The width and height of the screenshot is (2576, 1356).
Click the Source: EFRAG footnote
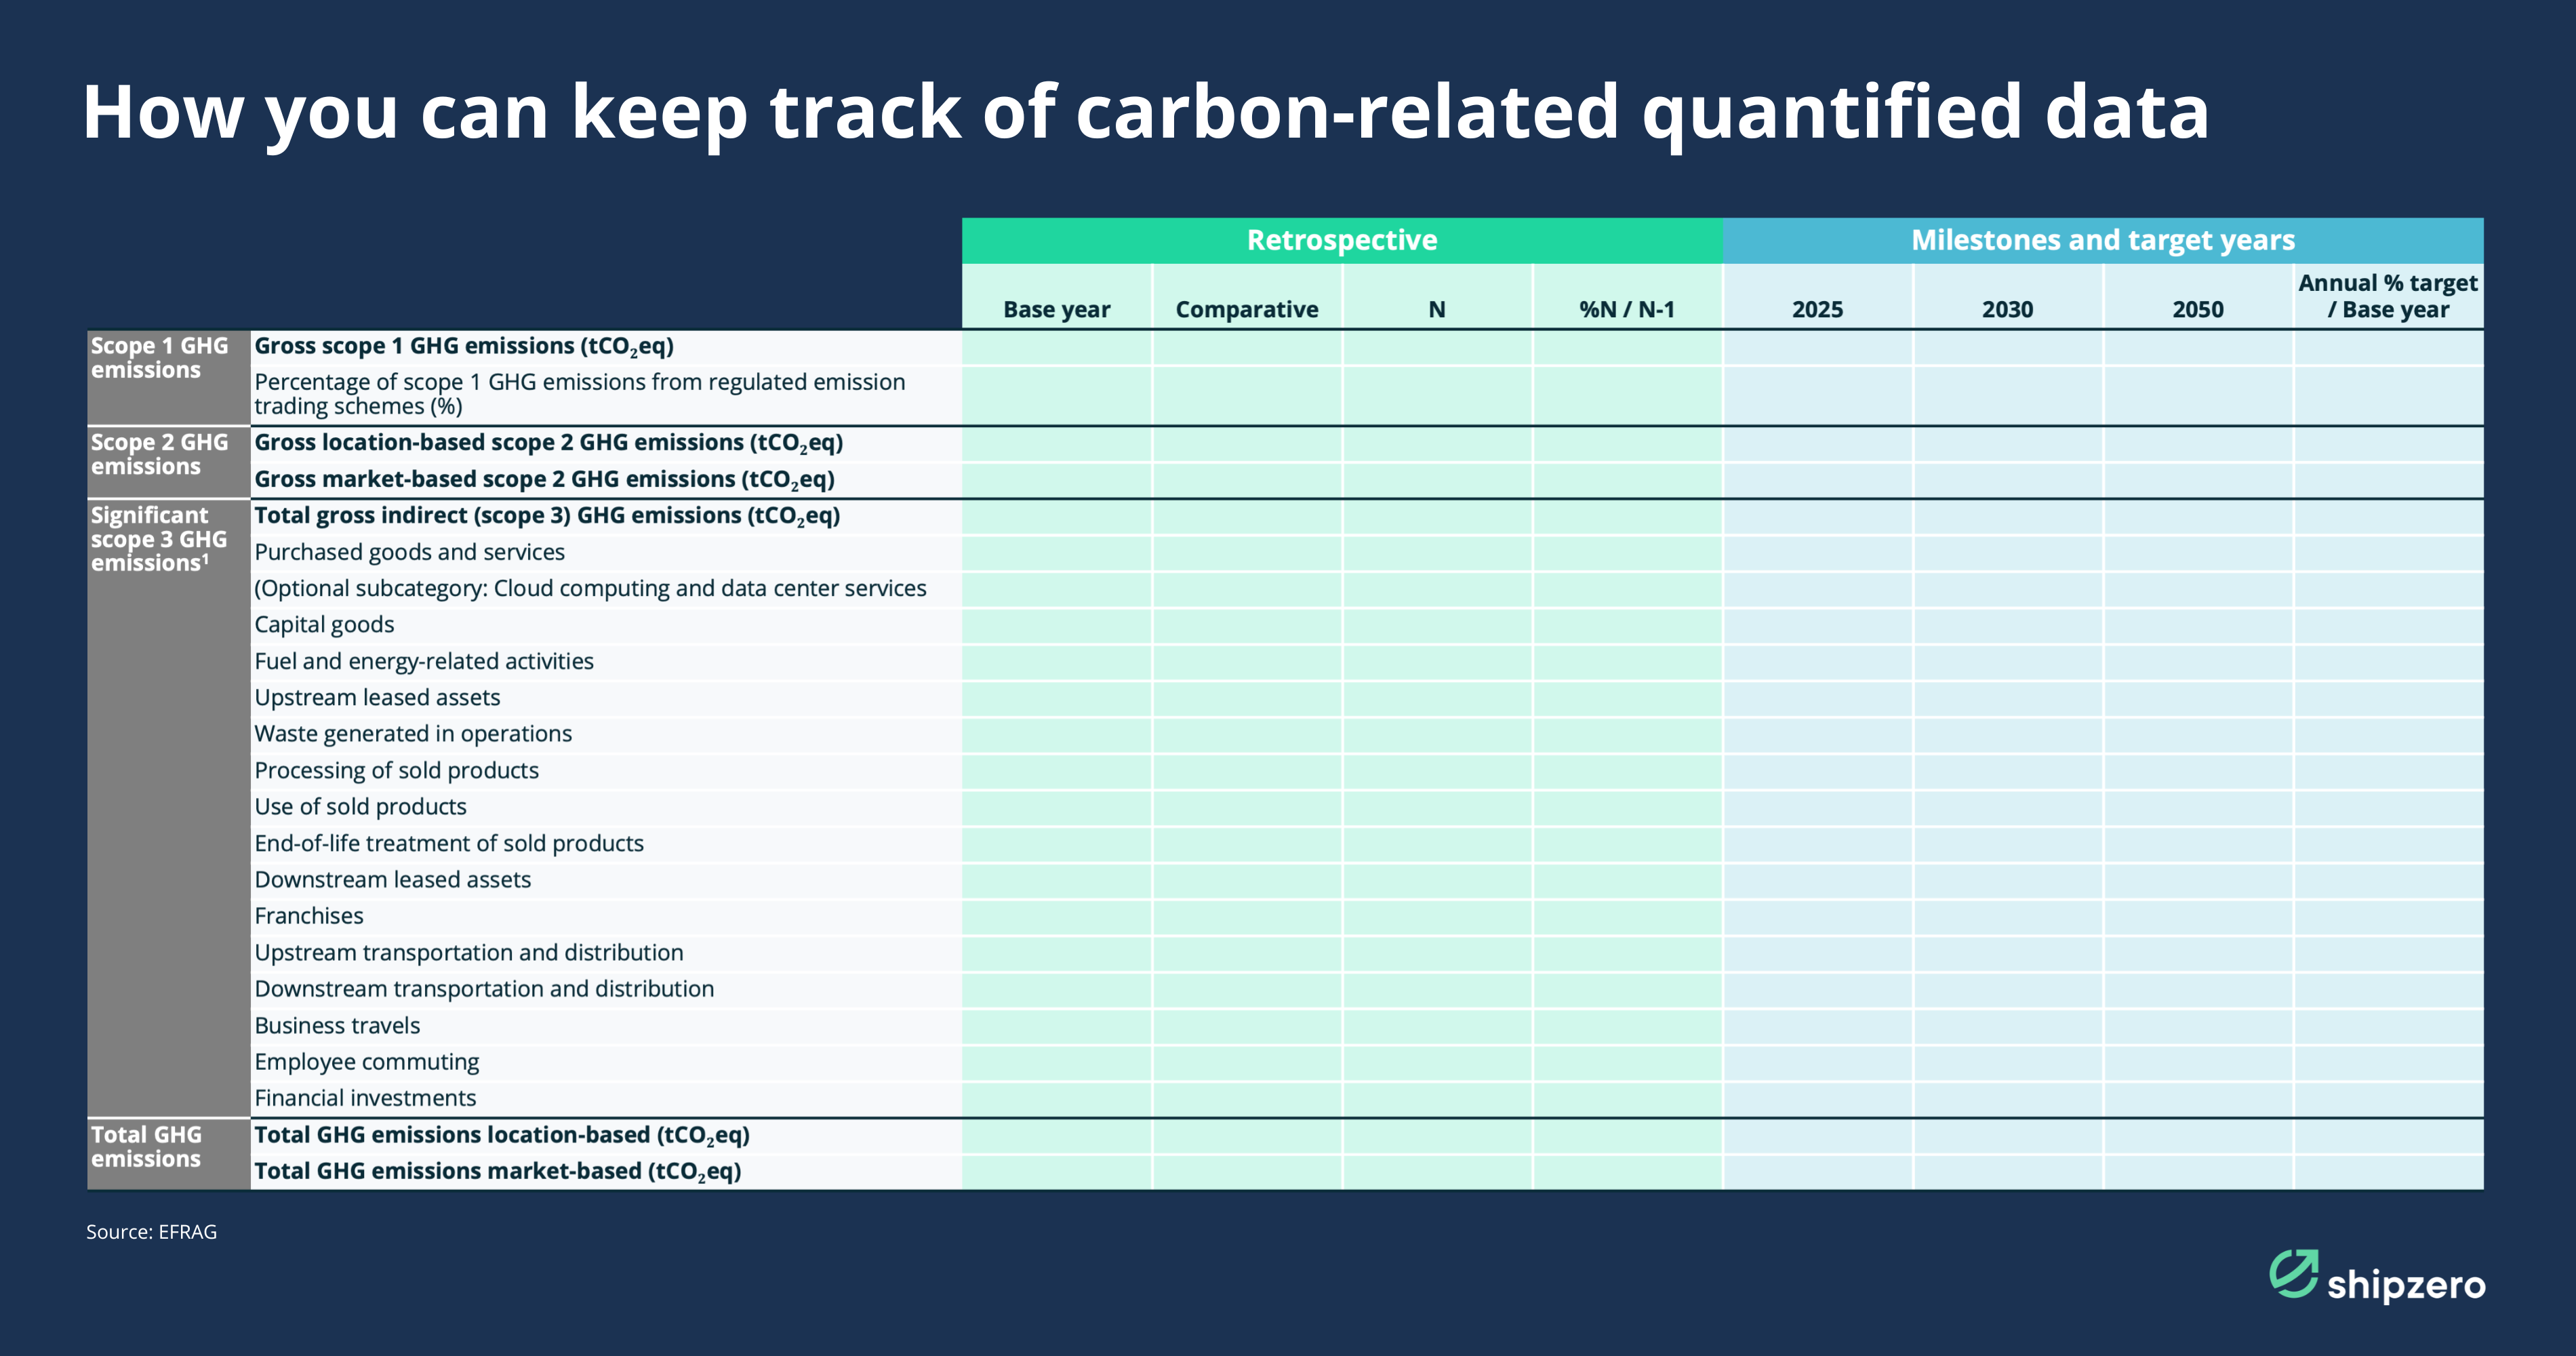click(151, 1232)
